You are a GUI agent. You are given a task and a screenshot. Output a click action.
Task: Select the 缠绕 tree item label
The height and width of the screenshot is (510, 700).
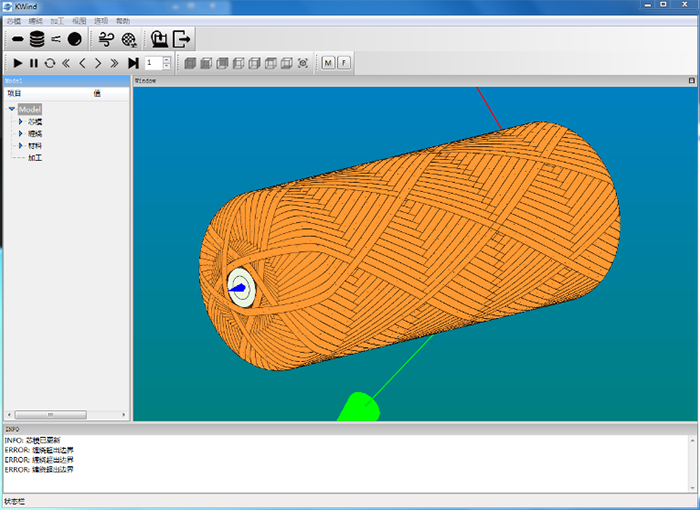[x=35, y=134]
